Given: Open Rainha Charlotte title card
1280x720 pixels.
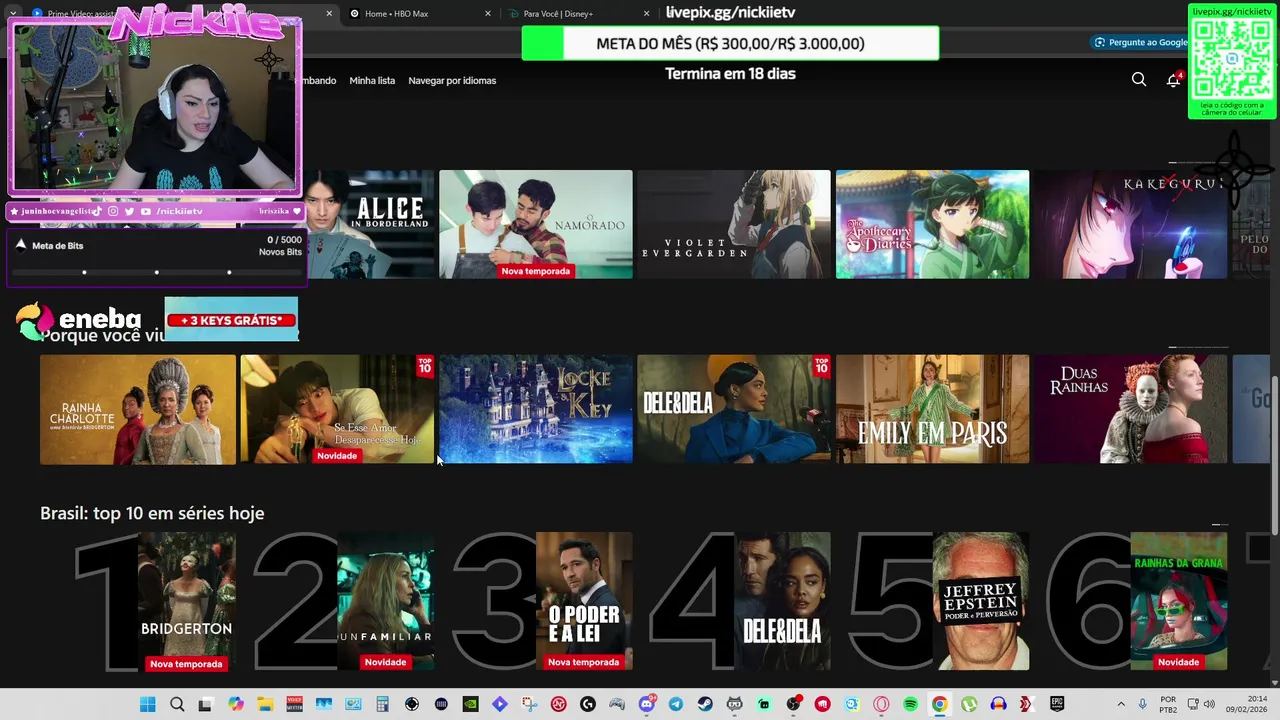Looking at the screenshot, I should coord(138,409).
